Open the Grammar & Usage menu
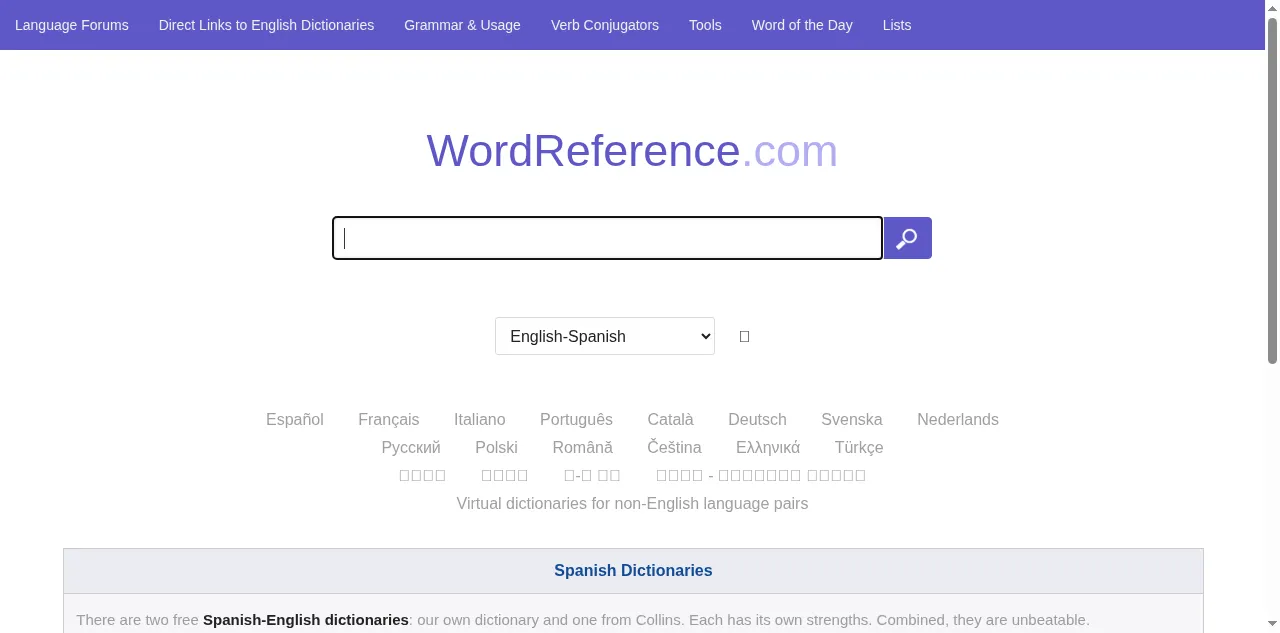 pos(462,25)
